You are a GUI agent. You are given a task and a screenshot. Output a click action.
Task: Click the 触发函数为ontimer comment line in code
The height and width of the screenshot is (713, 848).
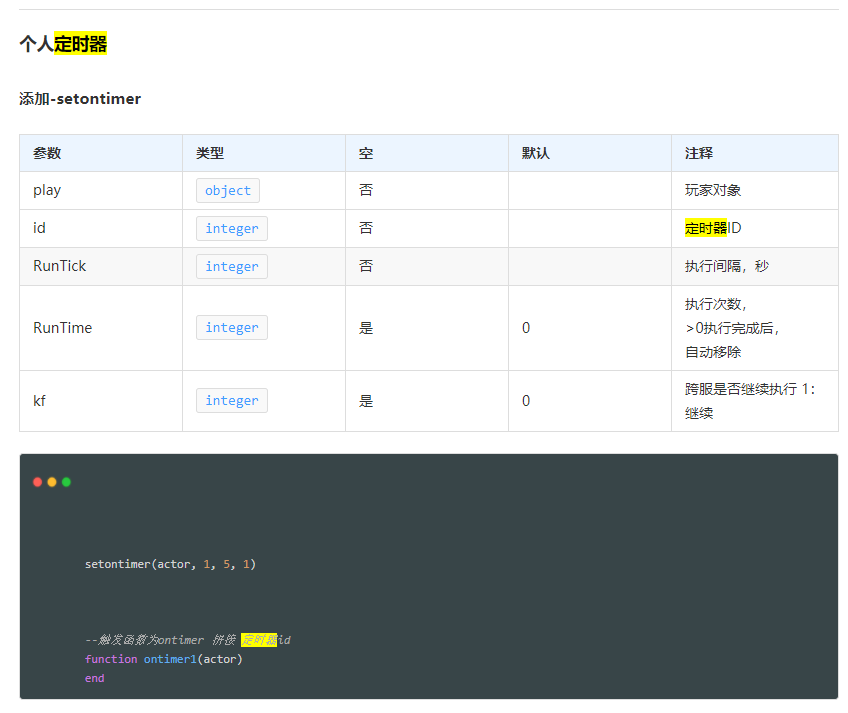point(187,640)
